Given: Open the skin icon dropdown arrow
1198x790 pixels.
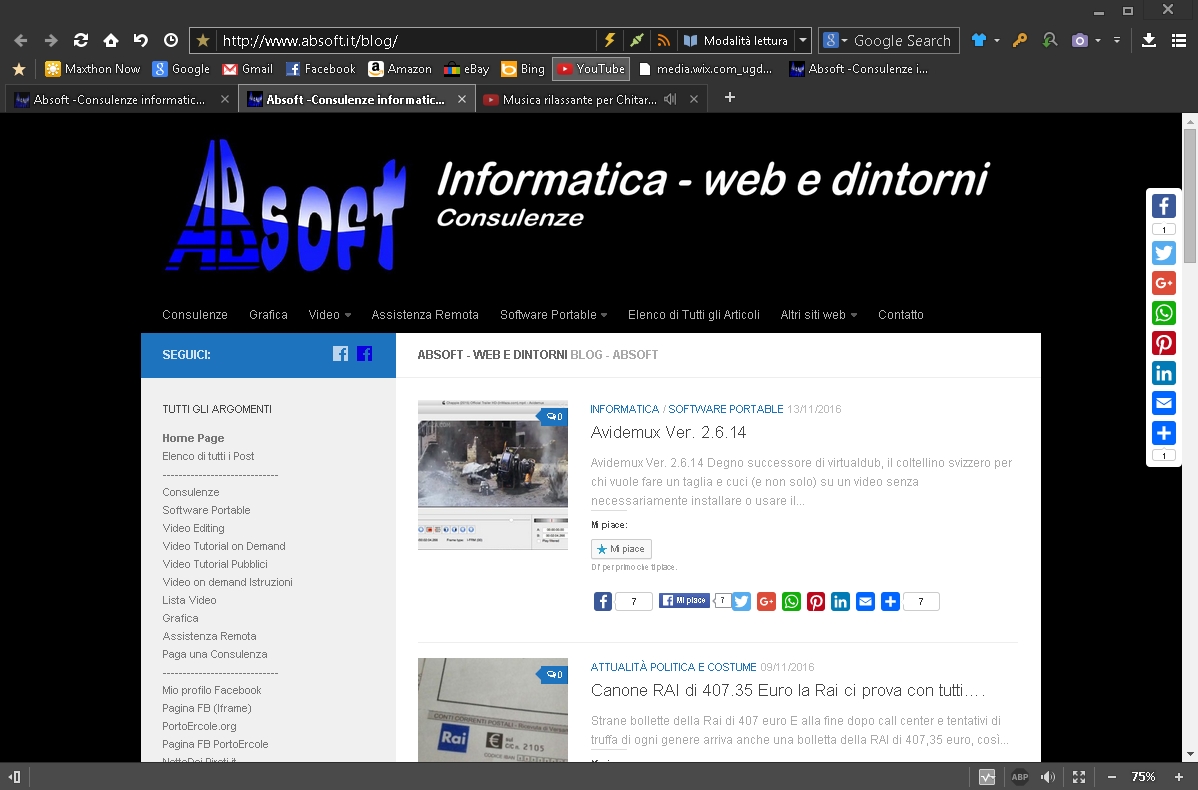Looking at the screenshot, I should click(996, 40).
